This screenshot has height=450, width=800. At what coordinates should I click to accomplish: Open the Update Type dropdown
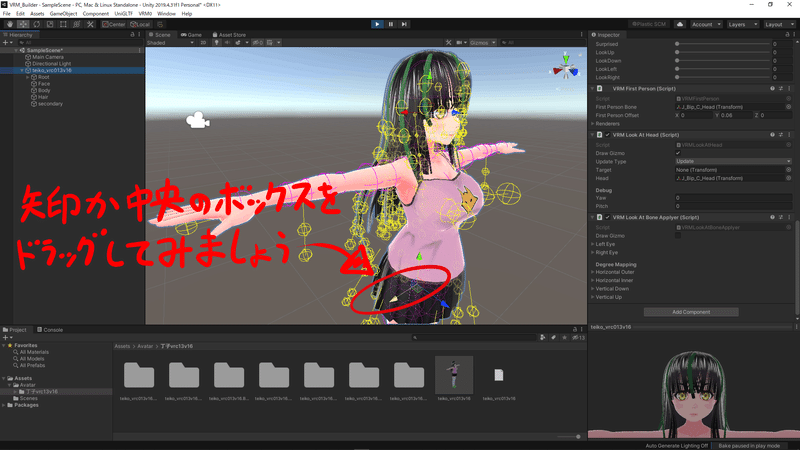point(733,161)
